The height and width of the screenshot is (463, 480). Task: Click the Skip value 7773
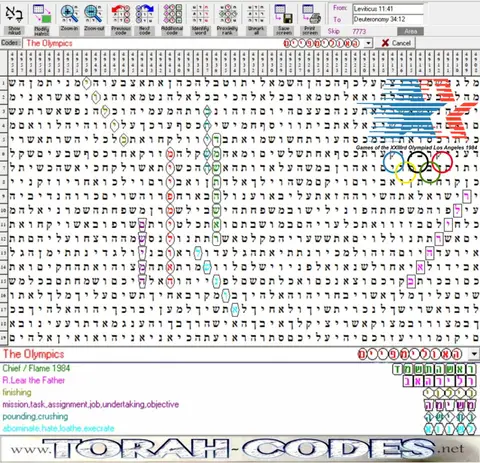tap(359, 31)
